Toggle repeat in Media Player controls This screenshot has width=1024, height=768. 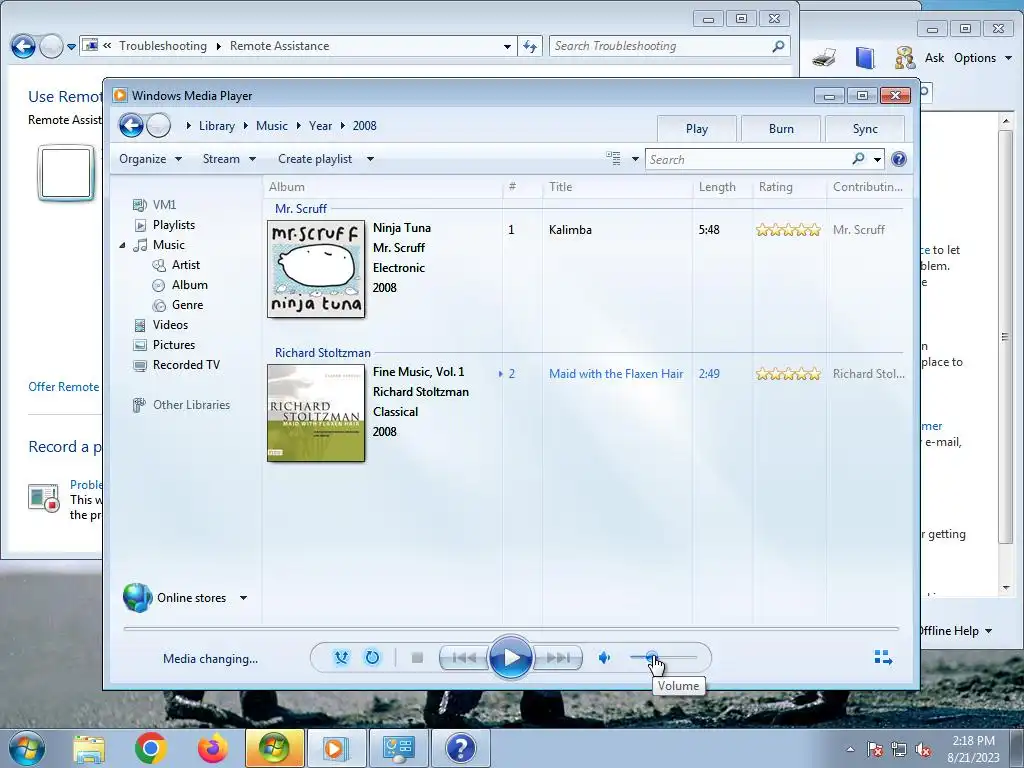tap(372, 658)
